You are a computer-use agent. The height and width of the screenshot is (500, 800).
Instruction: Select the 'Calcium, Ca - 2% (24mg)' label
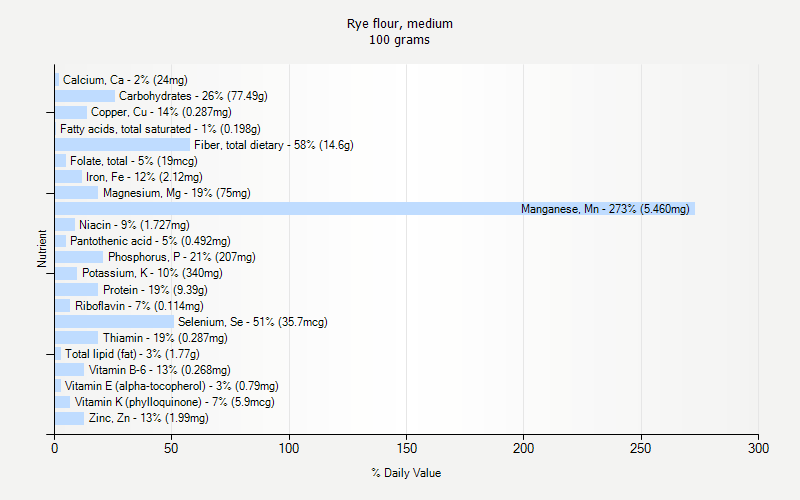click(125, 80)
